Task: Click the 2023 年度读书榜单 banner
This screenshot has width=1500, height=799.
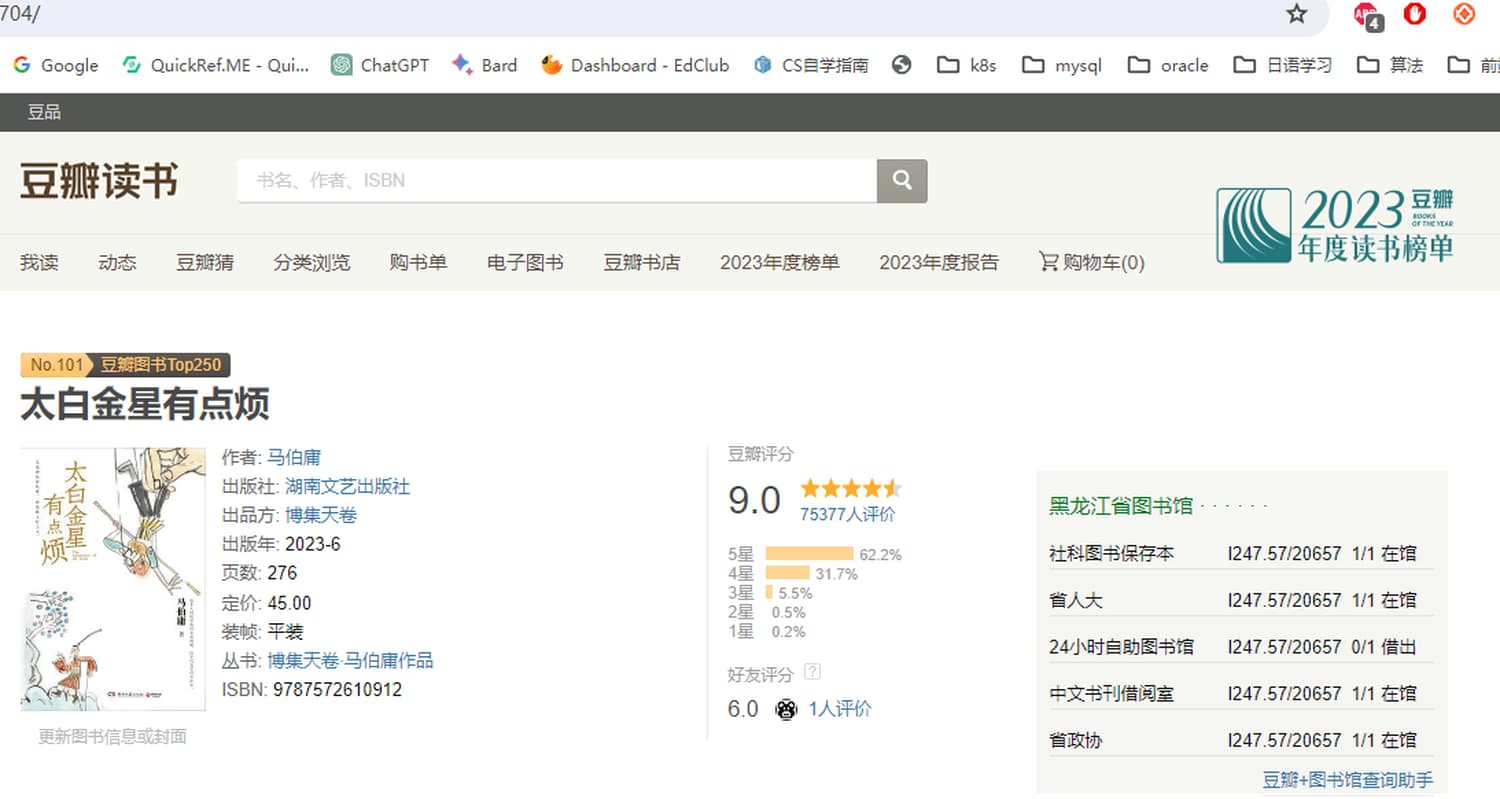Action: coord(1335,226)
